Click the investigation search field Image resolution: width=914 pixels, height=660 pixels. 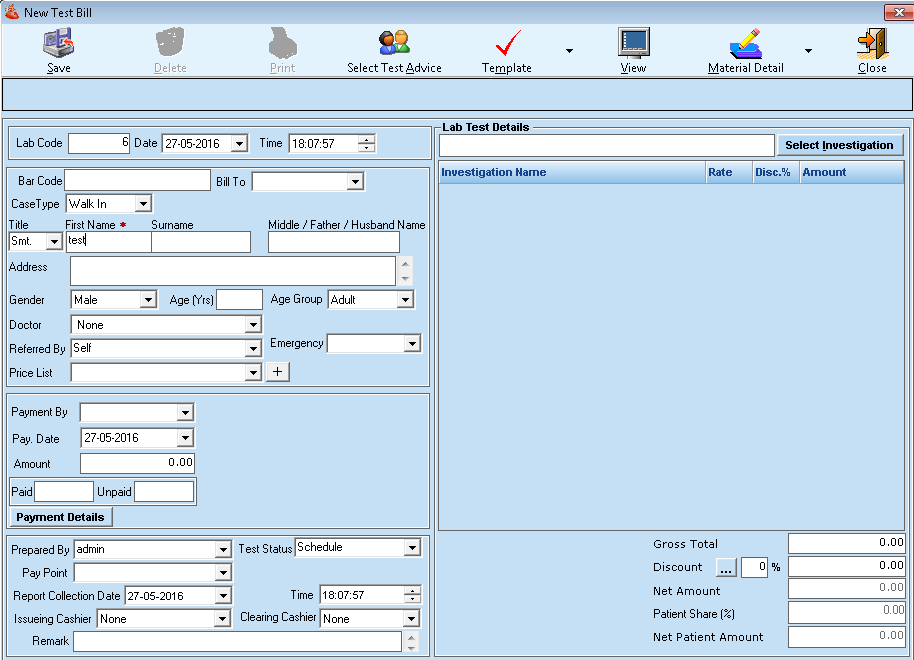click(x=607, y=145)
